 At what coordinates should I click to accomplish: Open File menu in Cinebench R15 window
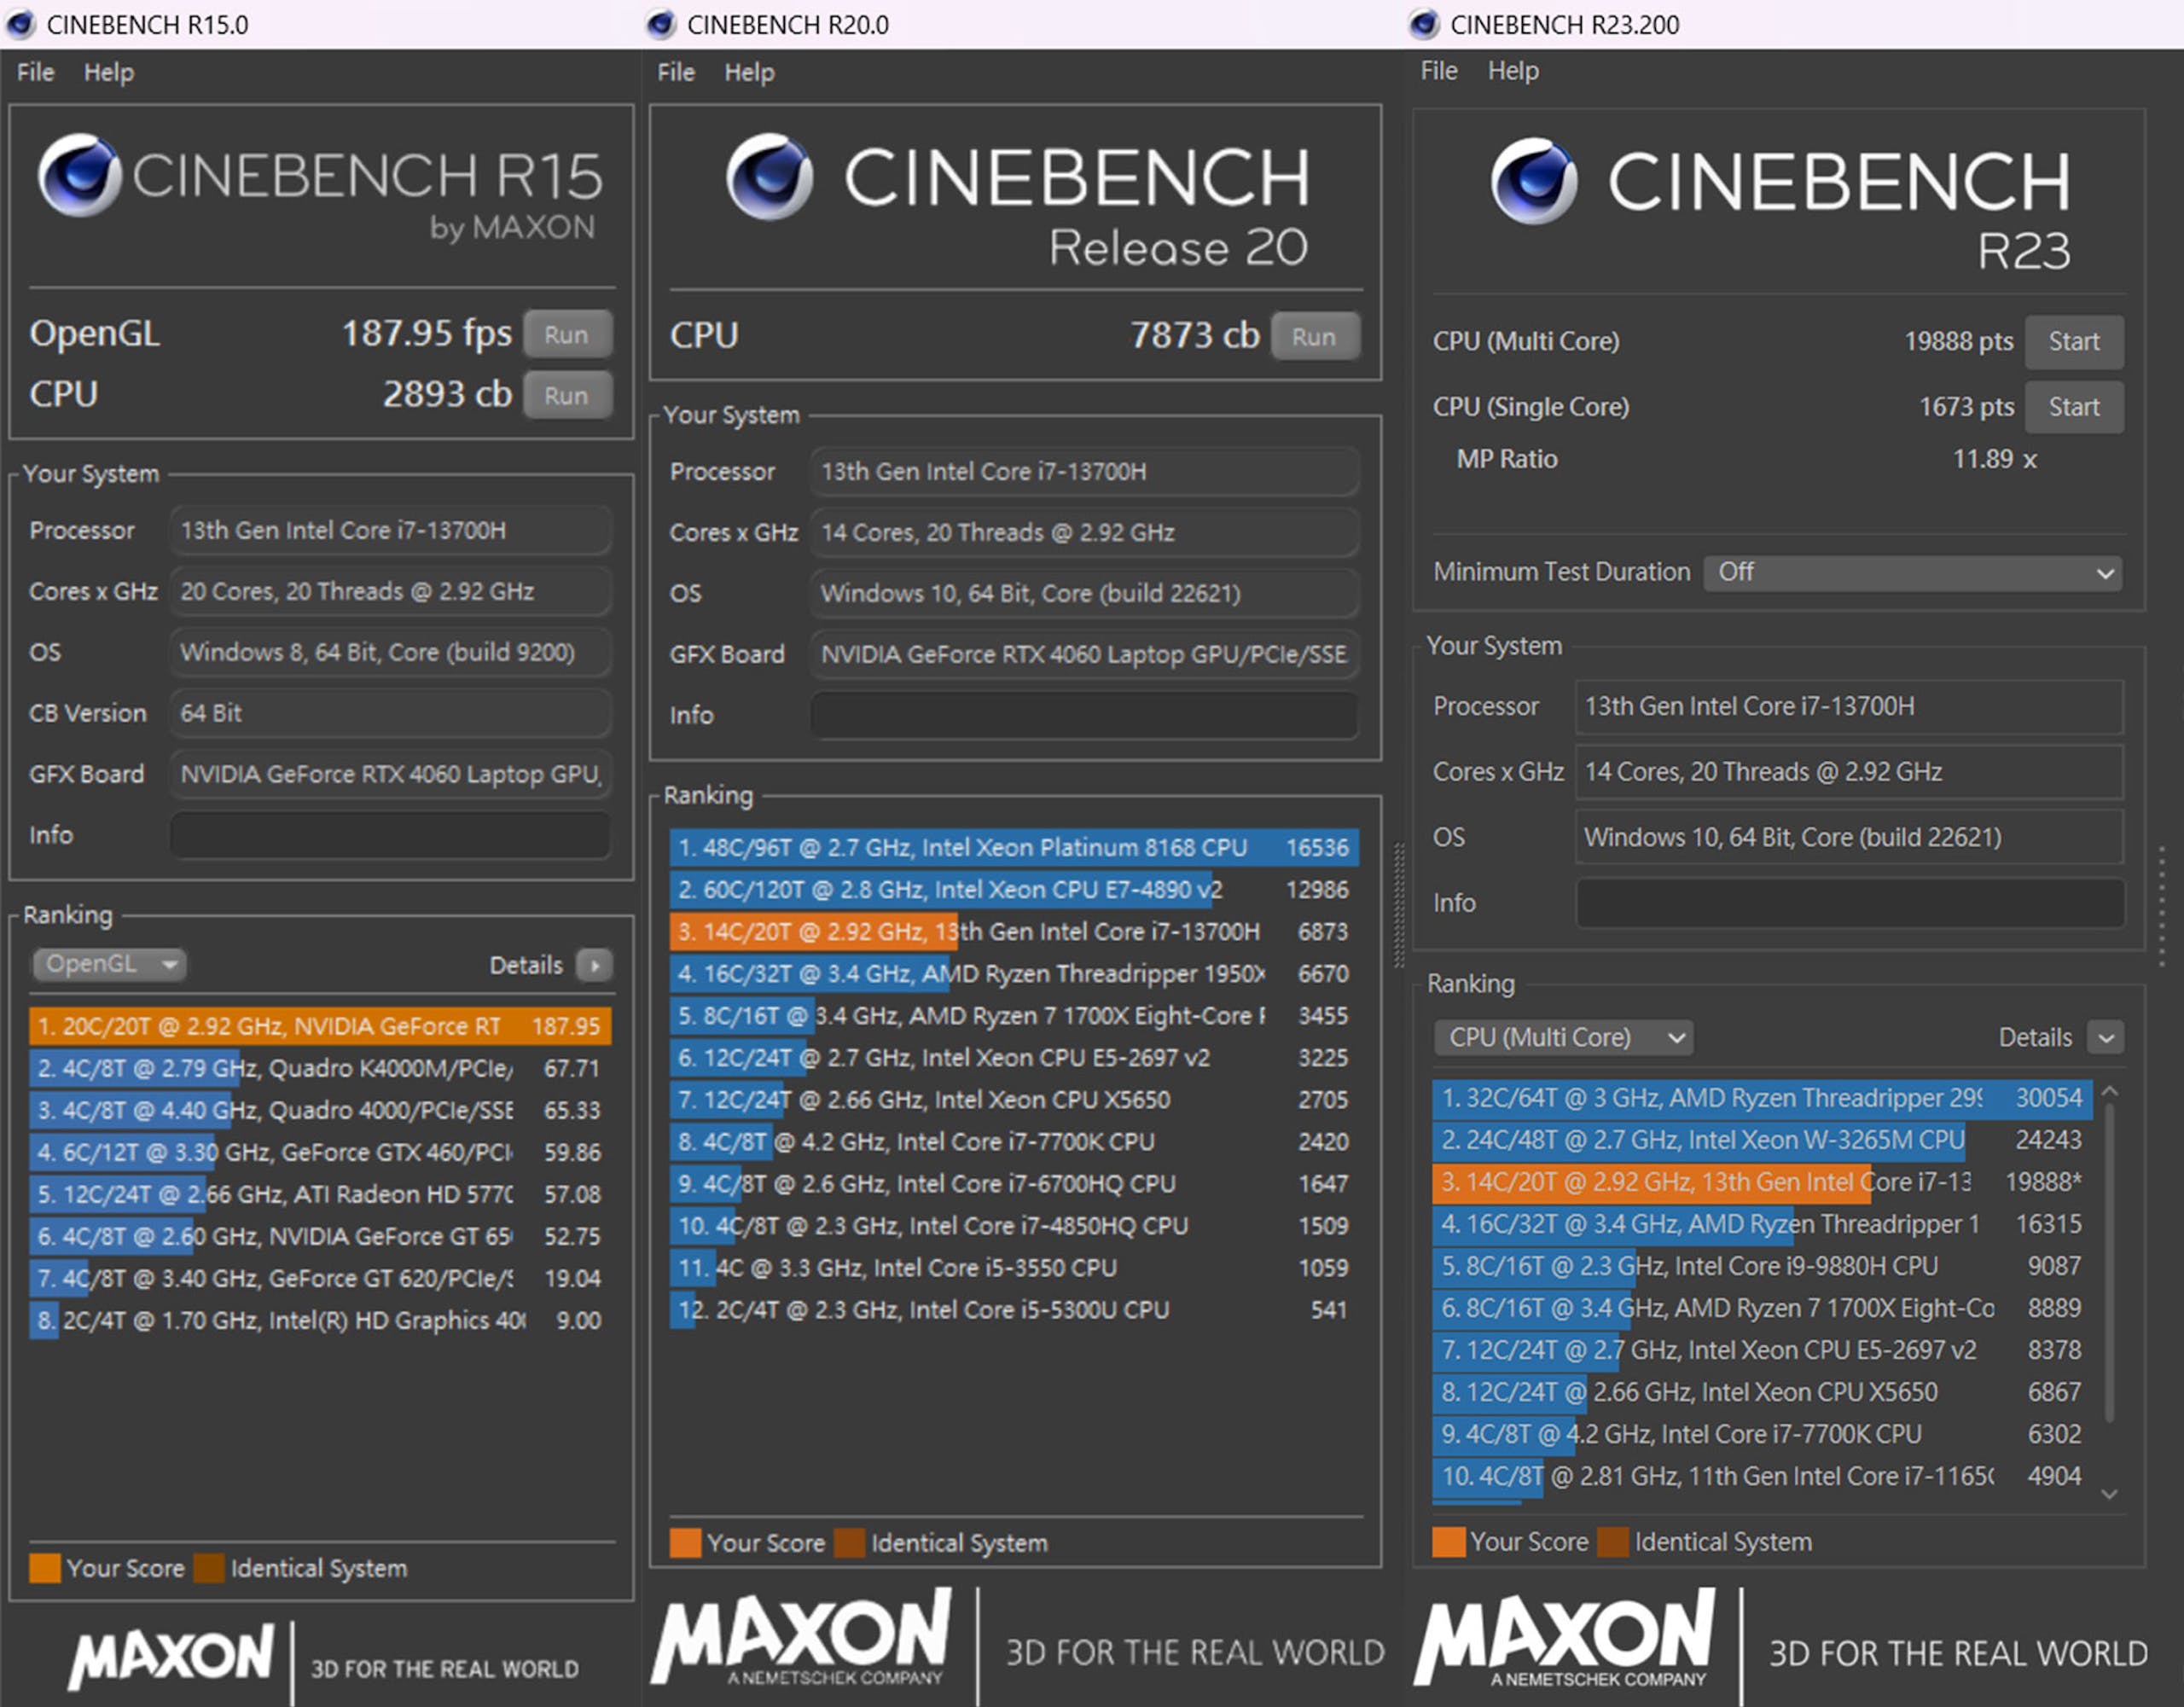[35, 72]
